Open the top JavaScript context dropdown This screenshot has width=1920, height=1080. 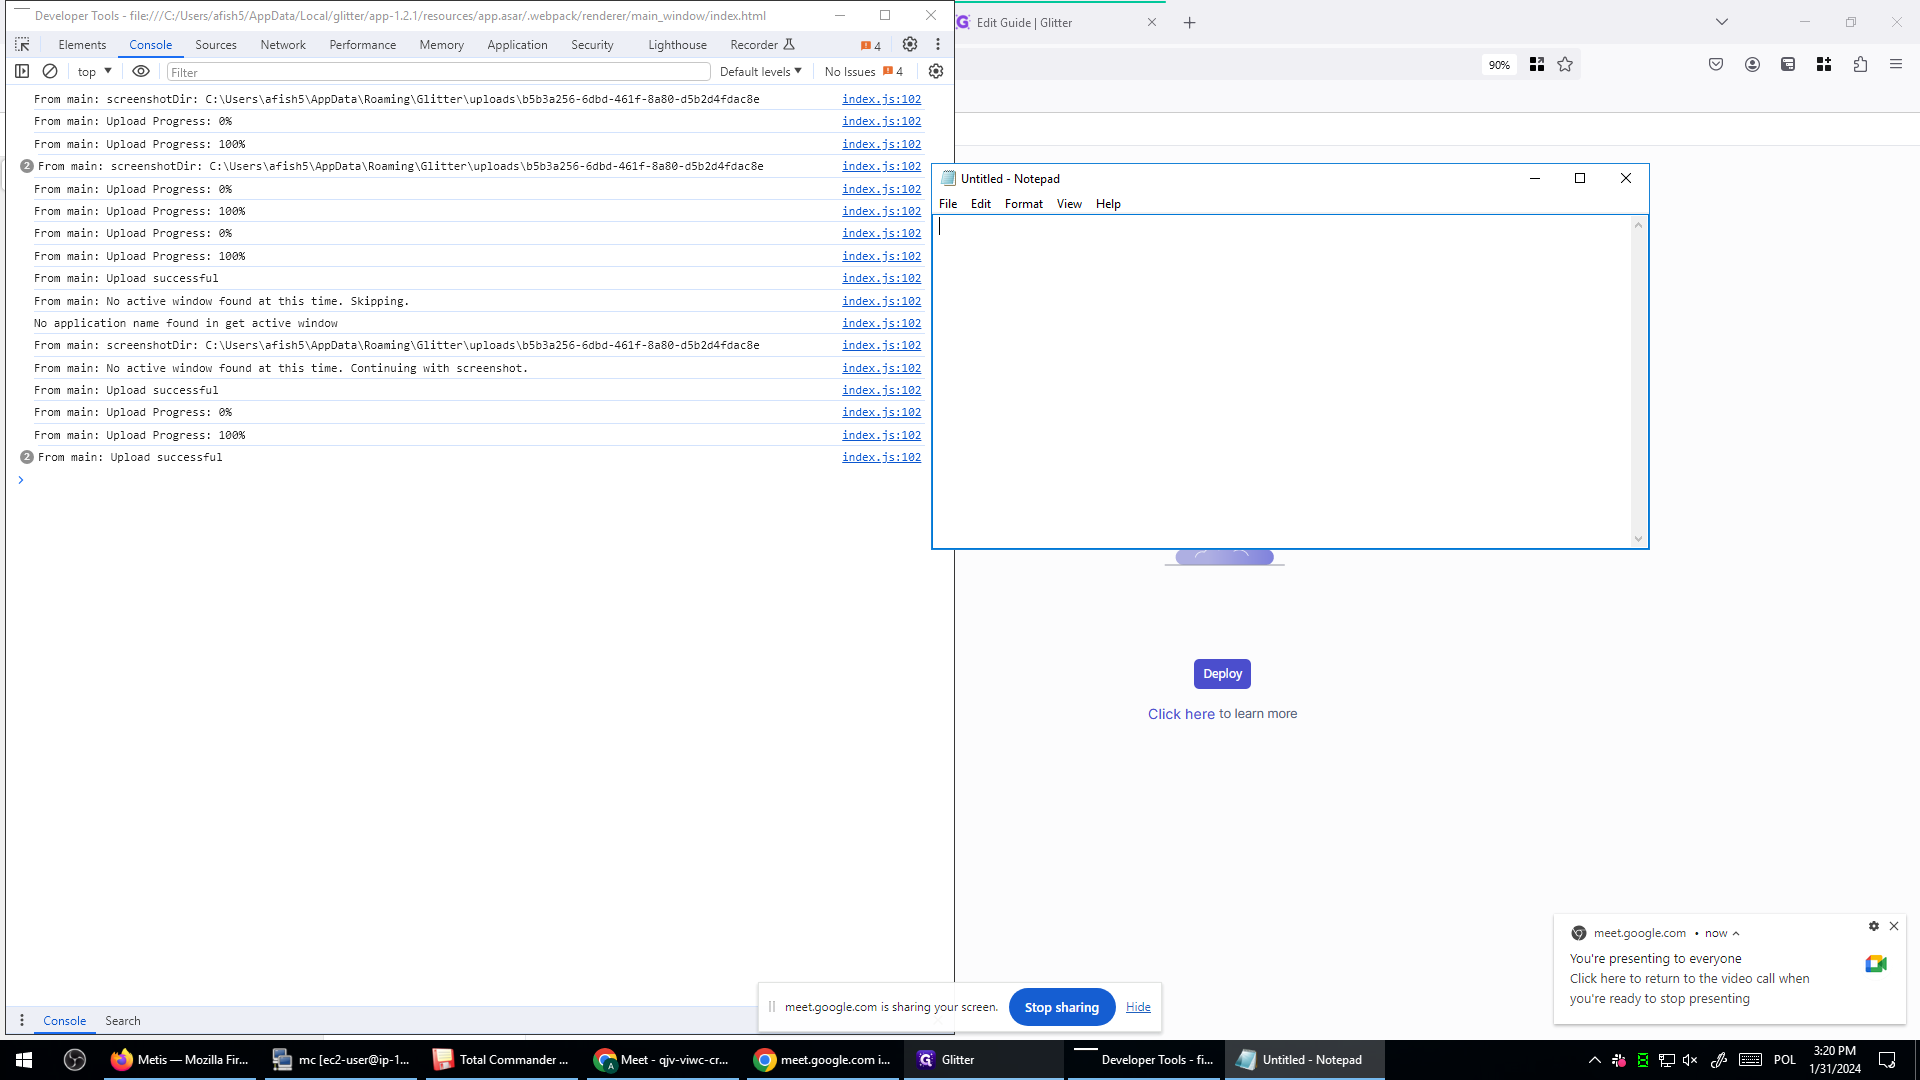click(x=95, y=72)
